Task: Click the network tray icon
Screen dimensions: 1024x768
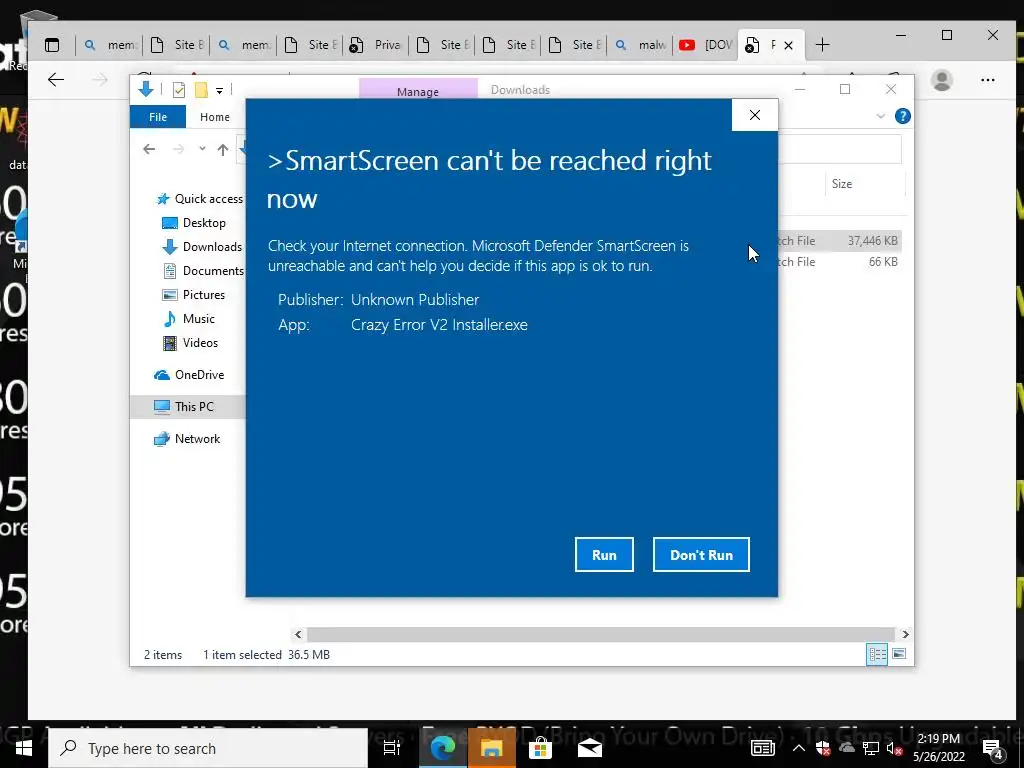Action: 871,748
